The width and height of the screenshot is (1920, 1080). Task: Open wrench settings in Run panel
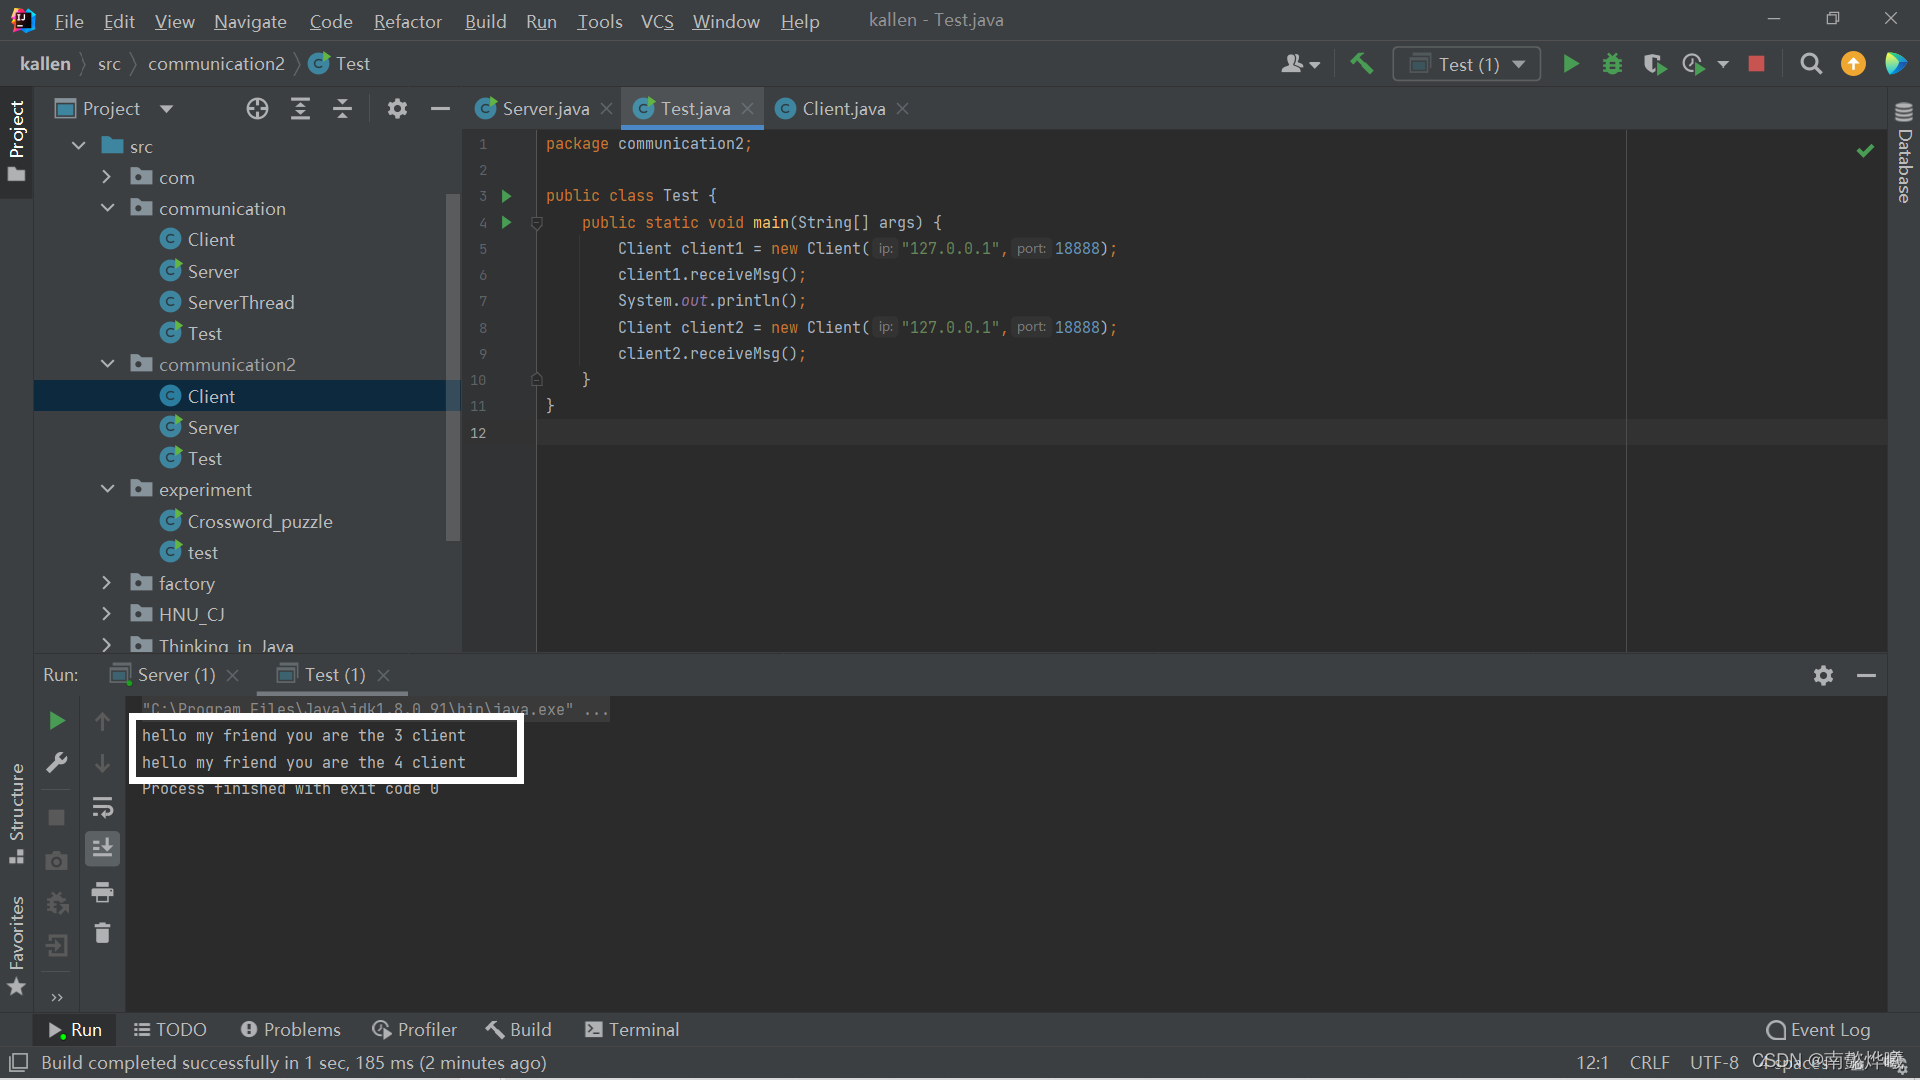pyautogui.click(x=57, y=763)
